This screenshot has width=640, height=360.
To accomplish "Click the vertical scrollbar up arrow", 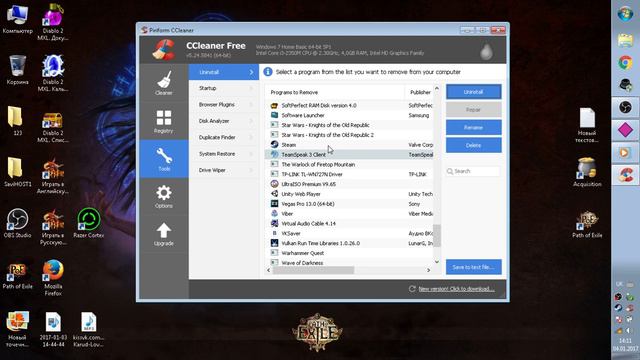I will 437,89.
